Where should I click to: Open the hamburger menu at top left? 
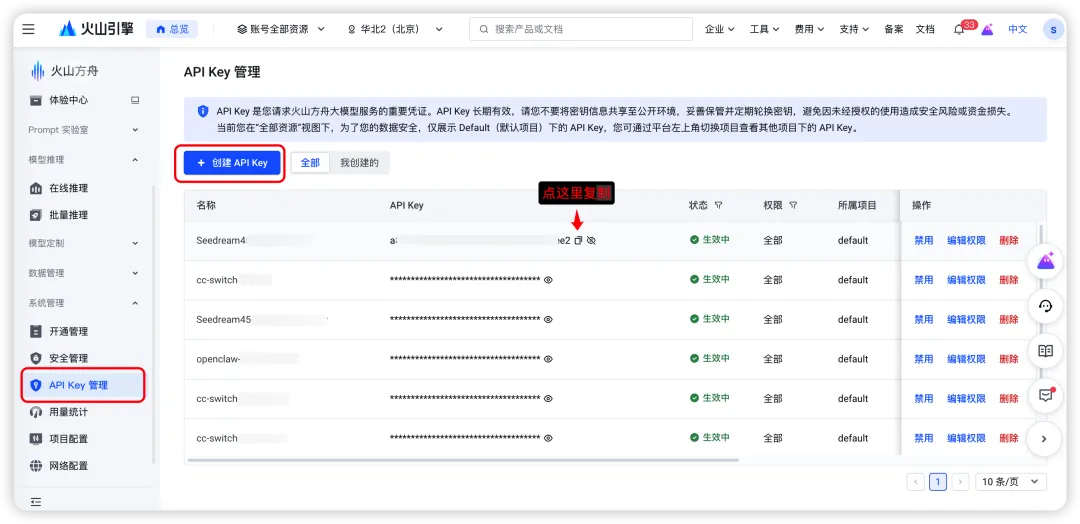click(28, 29)
